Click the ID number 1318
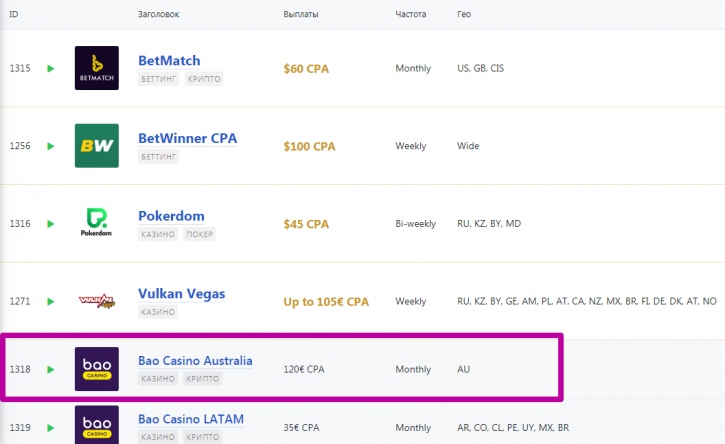The width and height of the screenshot is (725, 444). (20, 370)
